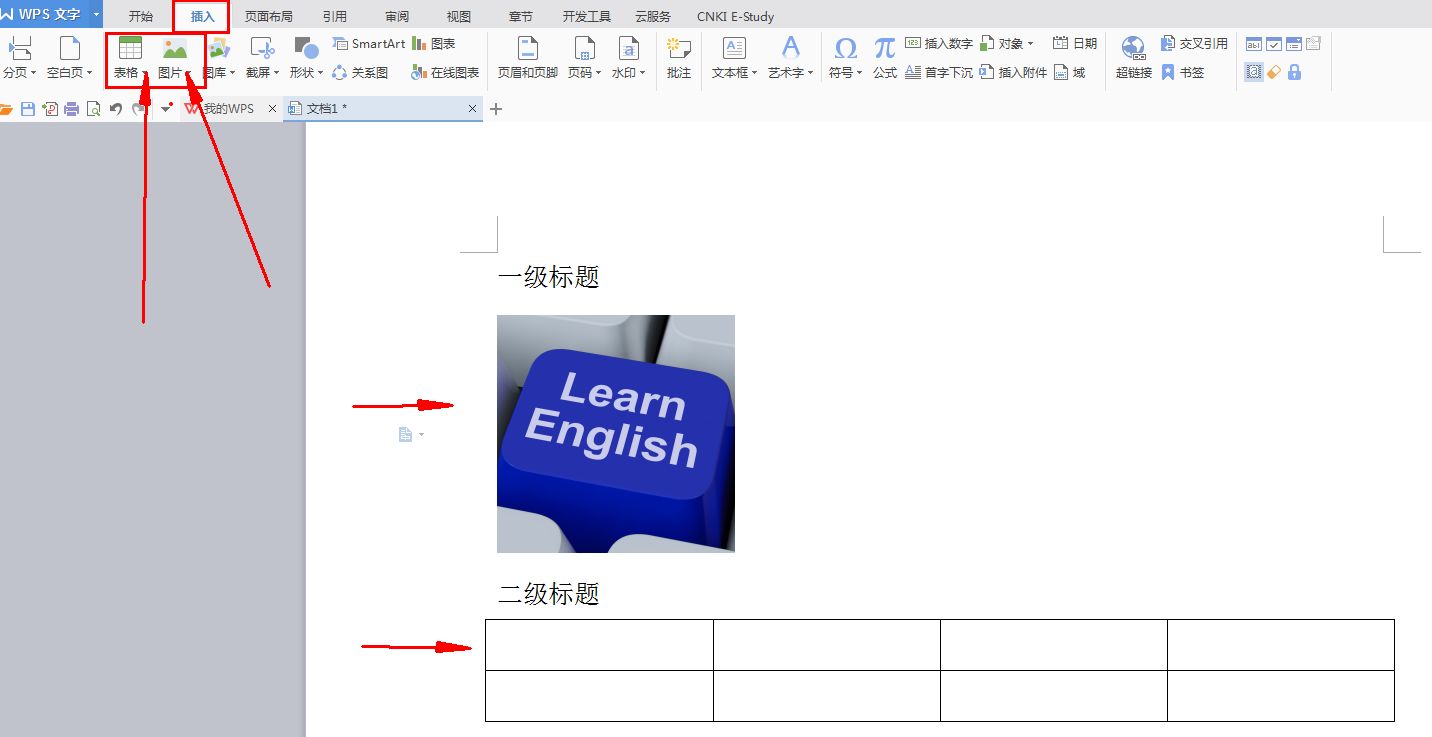Open the floating layout options beside the image

(x=411, y=435)
